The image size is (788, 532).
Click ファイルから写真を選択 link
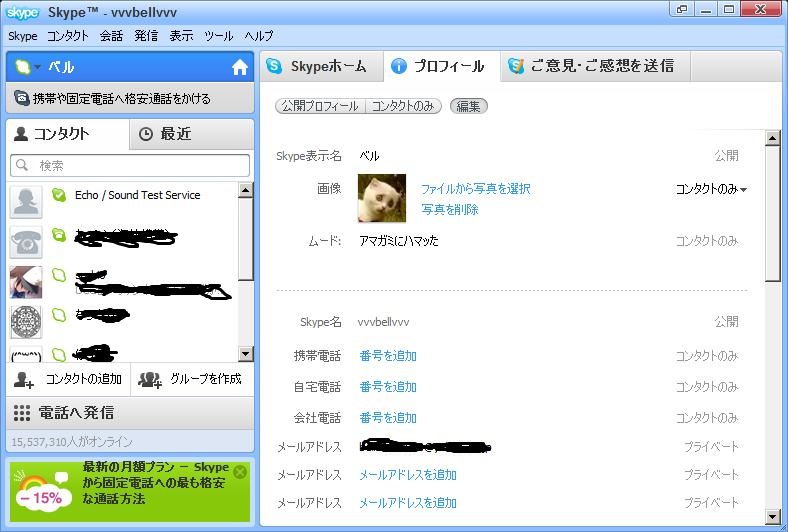click(x=475, y=189)
